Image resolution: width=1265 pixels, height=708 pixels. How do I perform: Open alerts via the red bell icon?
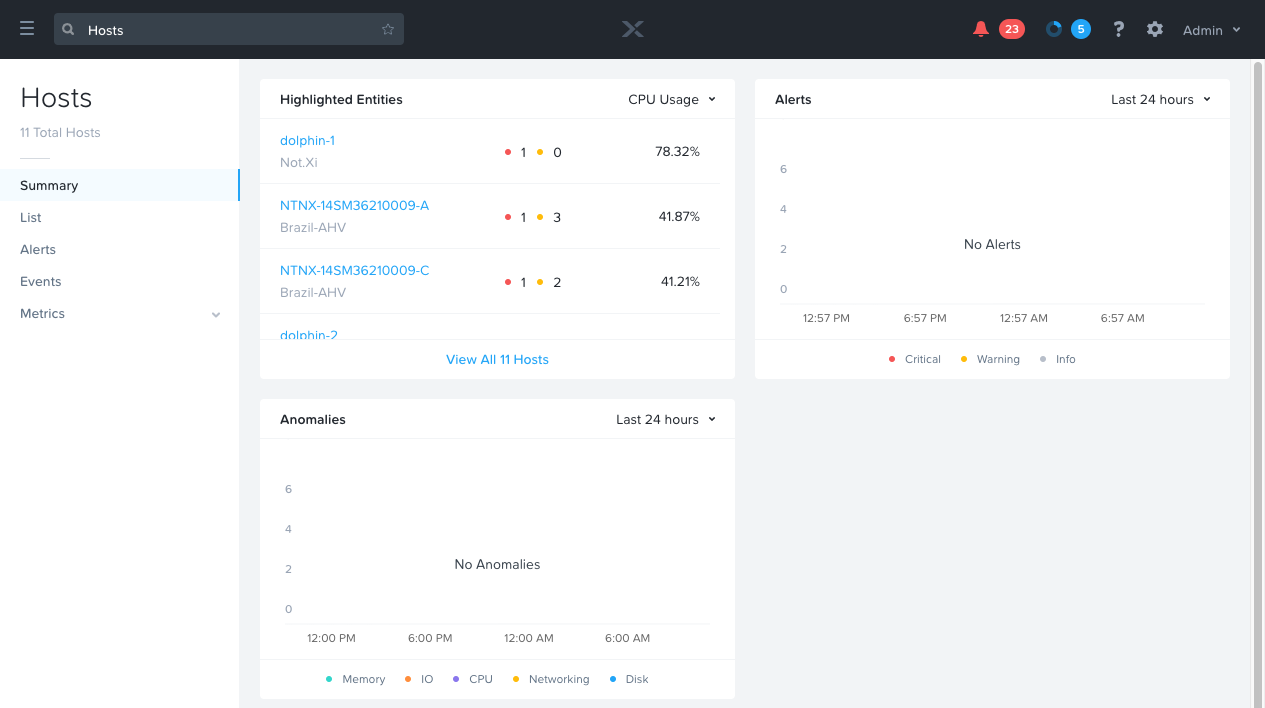click(981, 29)
